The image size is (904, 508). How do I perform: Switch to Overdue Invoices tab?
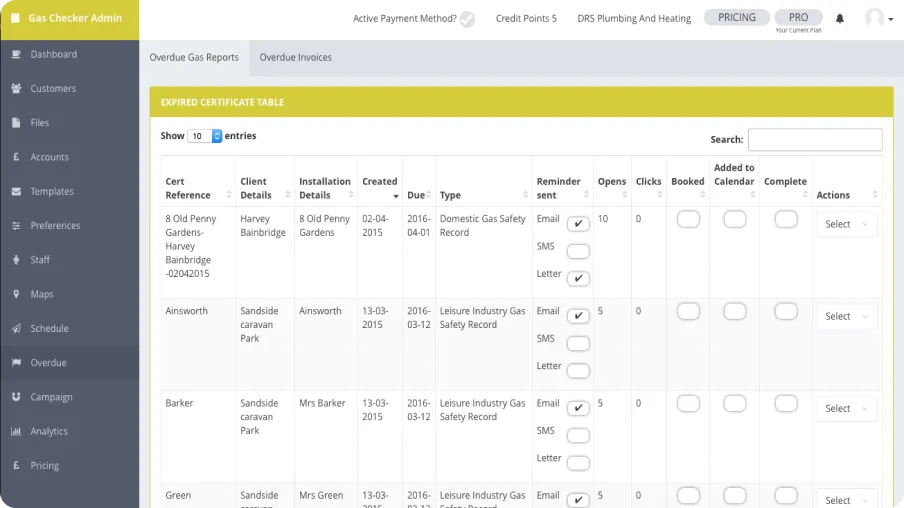tap(295, 57)
